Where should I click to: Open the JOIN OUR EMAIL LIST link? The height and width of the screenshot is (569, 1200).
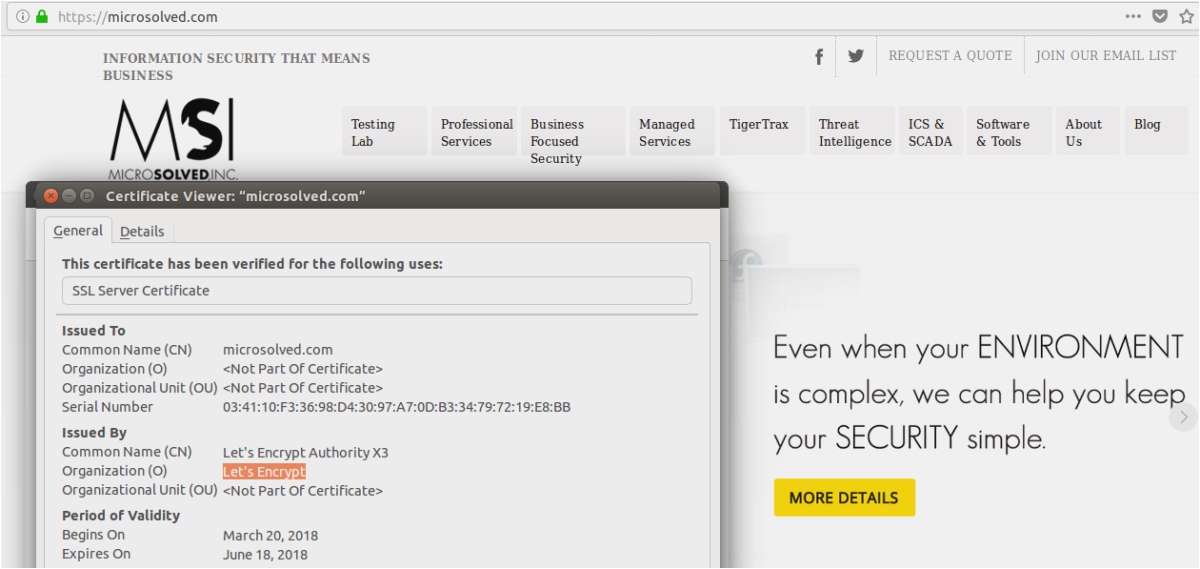click(1105, 56)
